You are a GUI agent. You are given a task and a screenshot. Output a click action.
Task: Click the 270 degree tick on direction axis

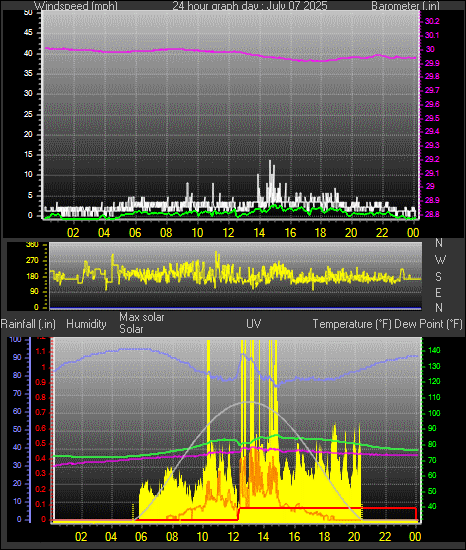click(32, 261)
